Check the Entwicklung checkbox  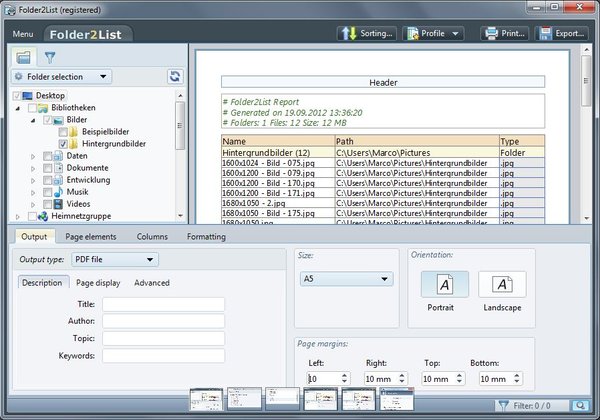coord(47,180)
